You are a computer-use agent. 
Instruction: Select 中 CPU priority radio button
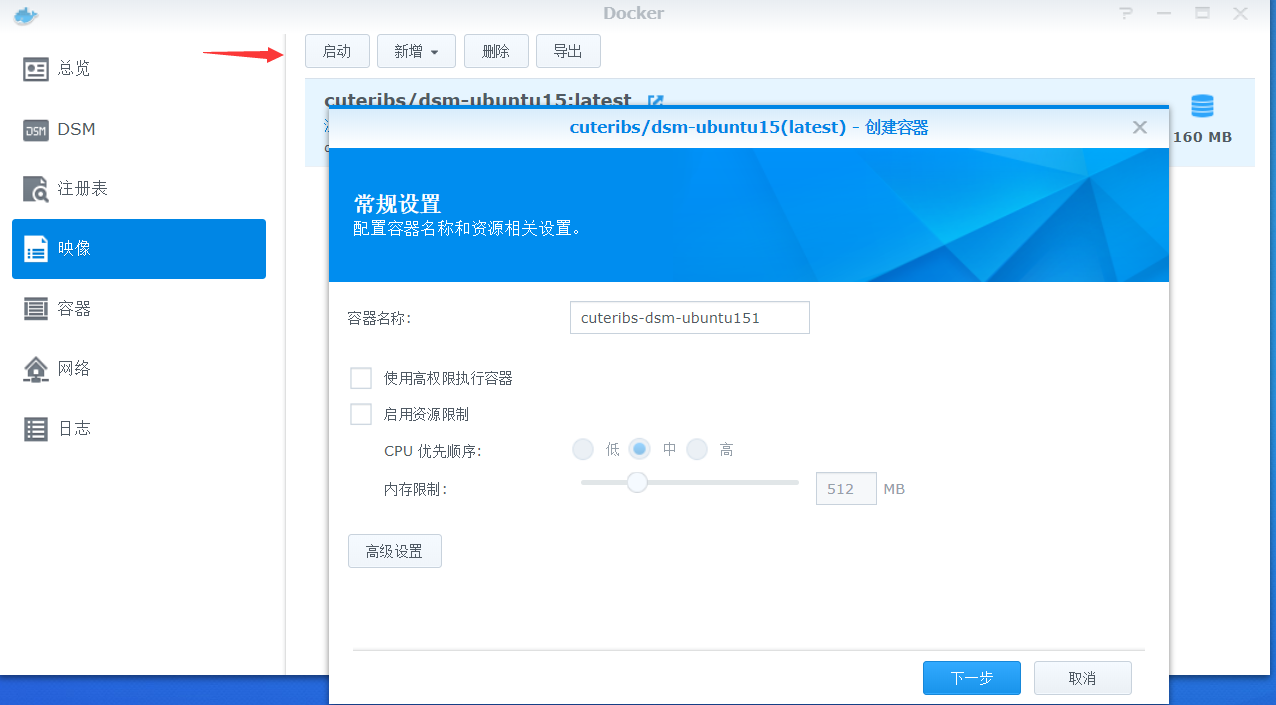click(x=640, y=450)
